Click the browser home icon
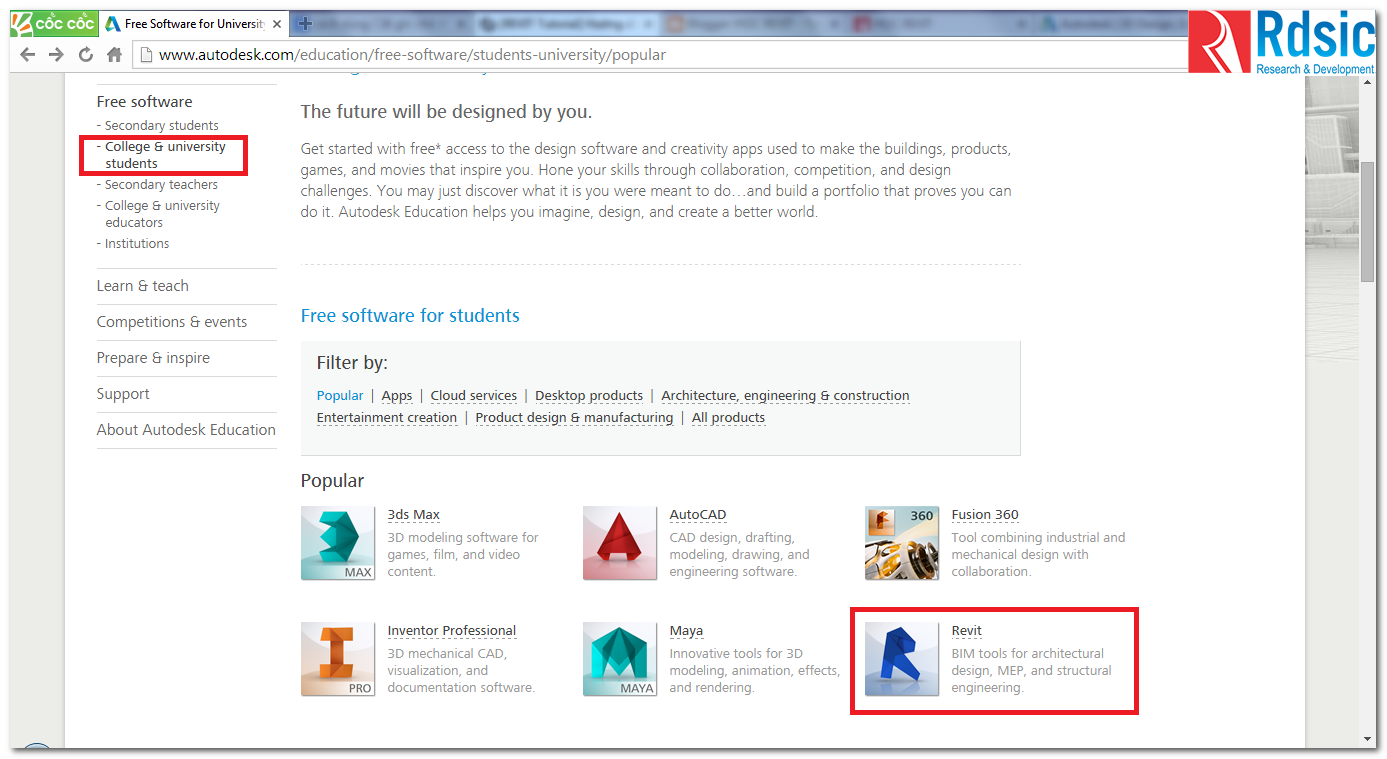 click(114, 55)
